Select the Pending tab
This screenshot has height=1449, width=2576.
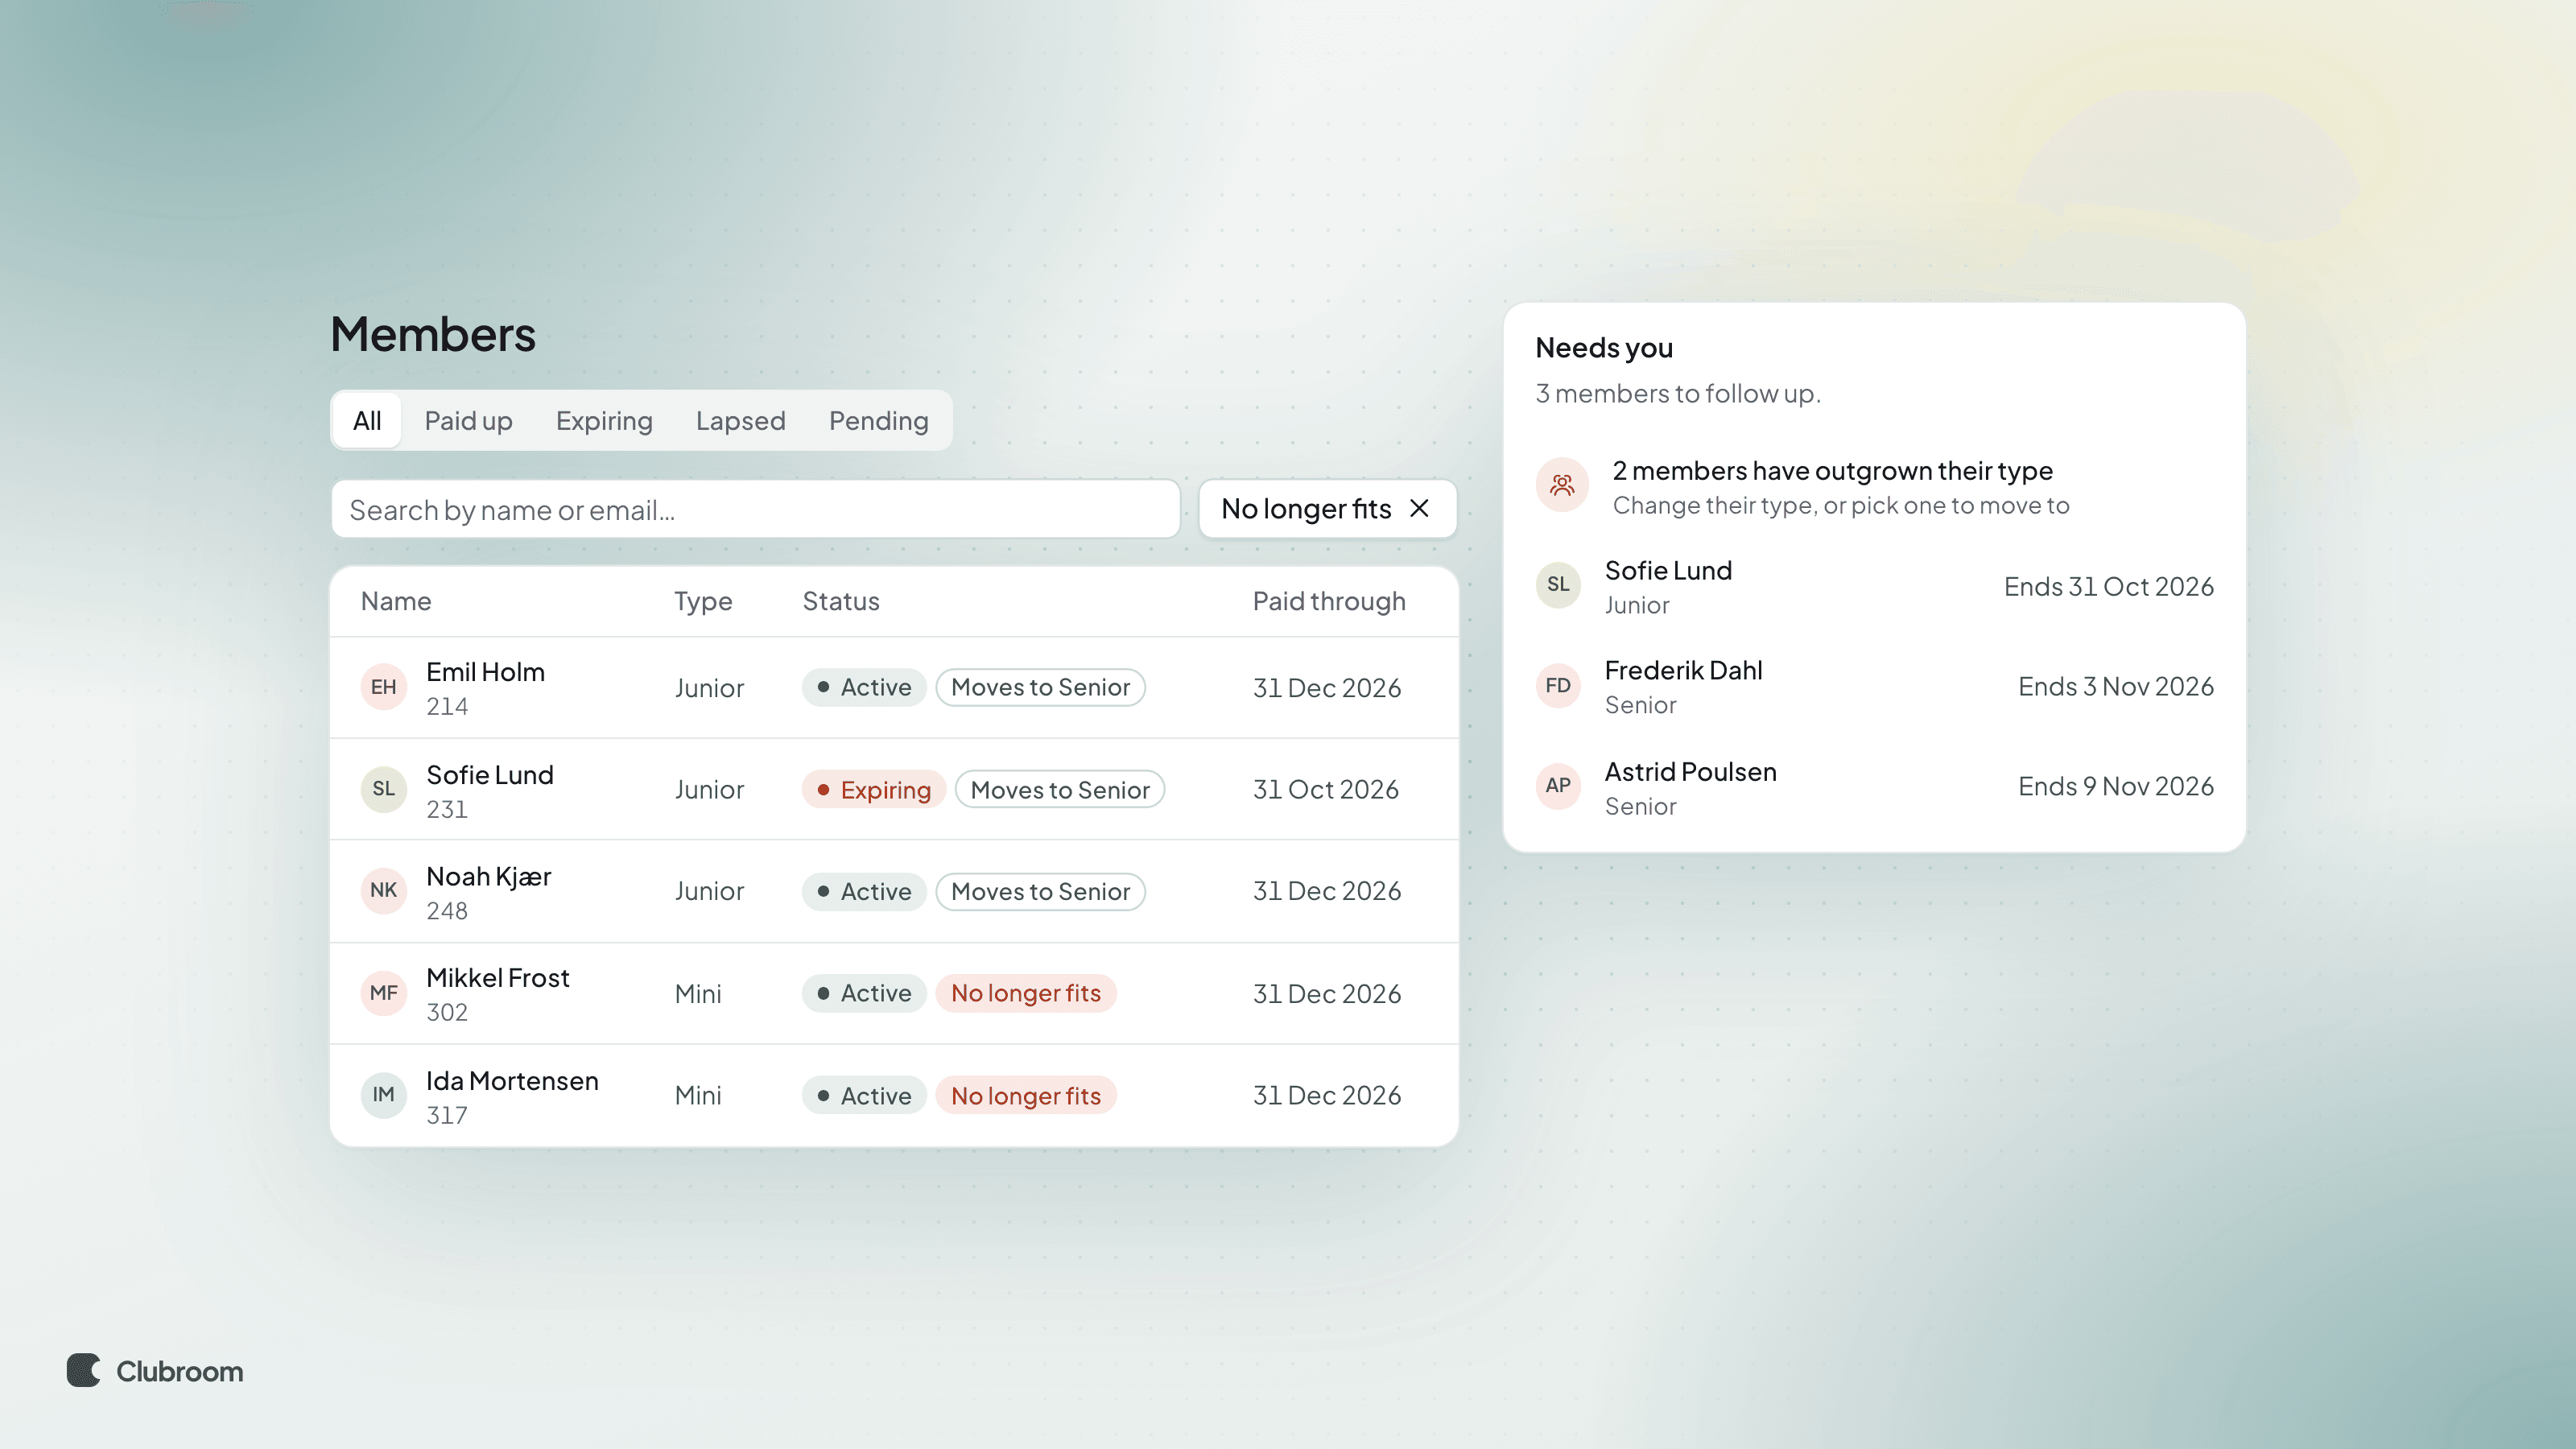point(878,421)
